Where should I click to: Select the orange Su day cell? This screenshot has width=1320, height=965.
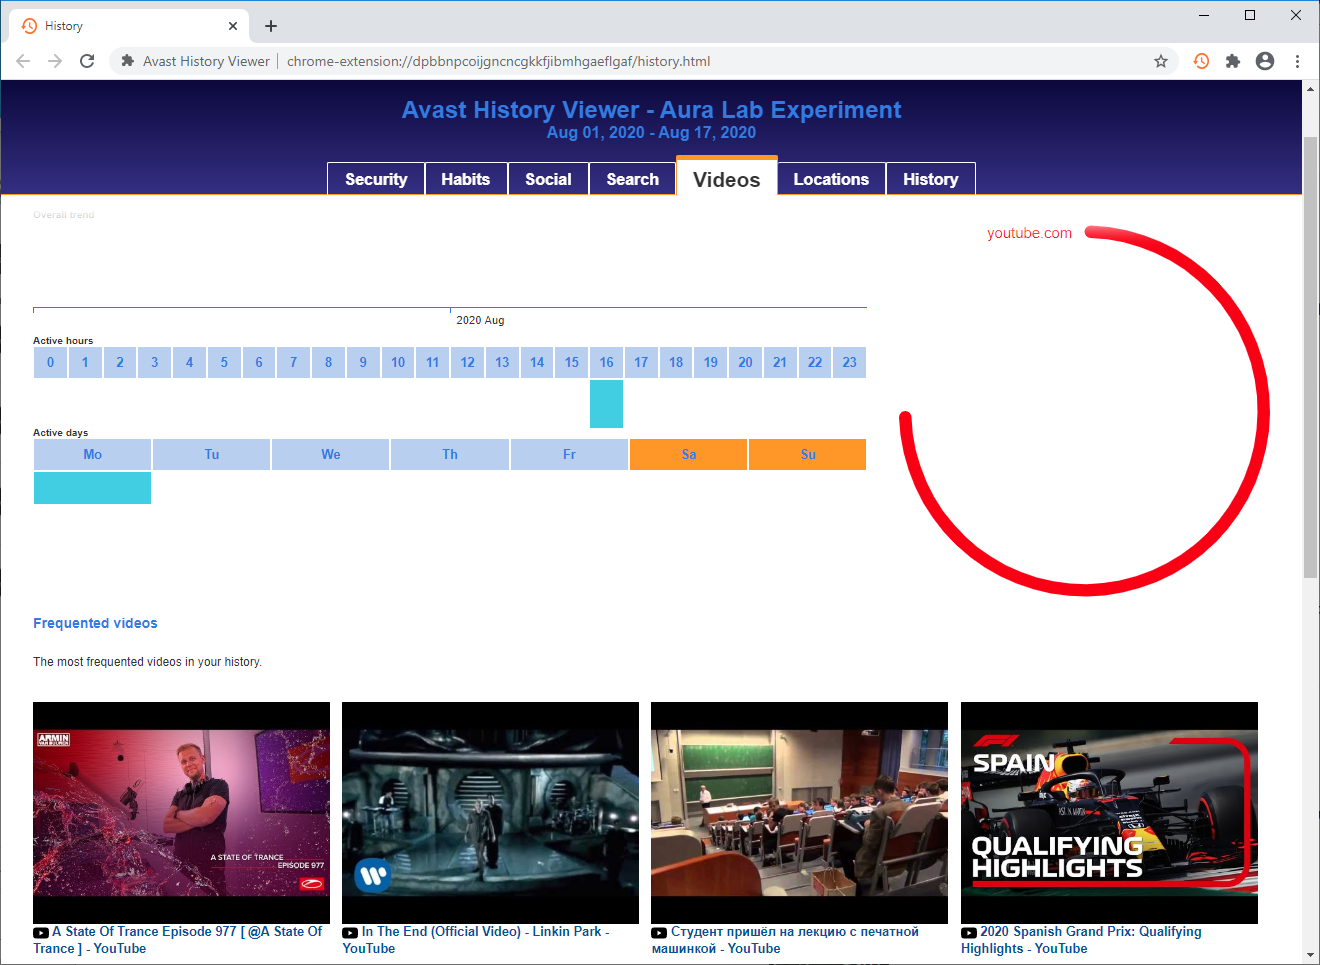click(808, 454)
